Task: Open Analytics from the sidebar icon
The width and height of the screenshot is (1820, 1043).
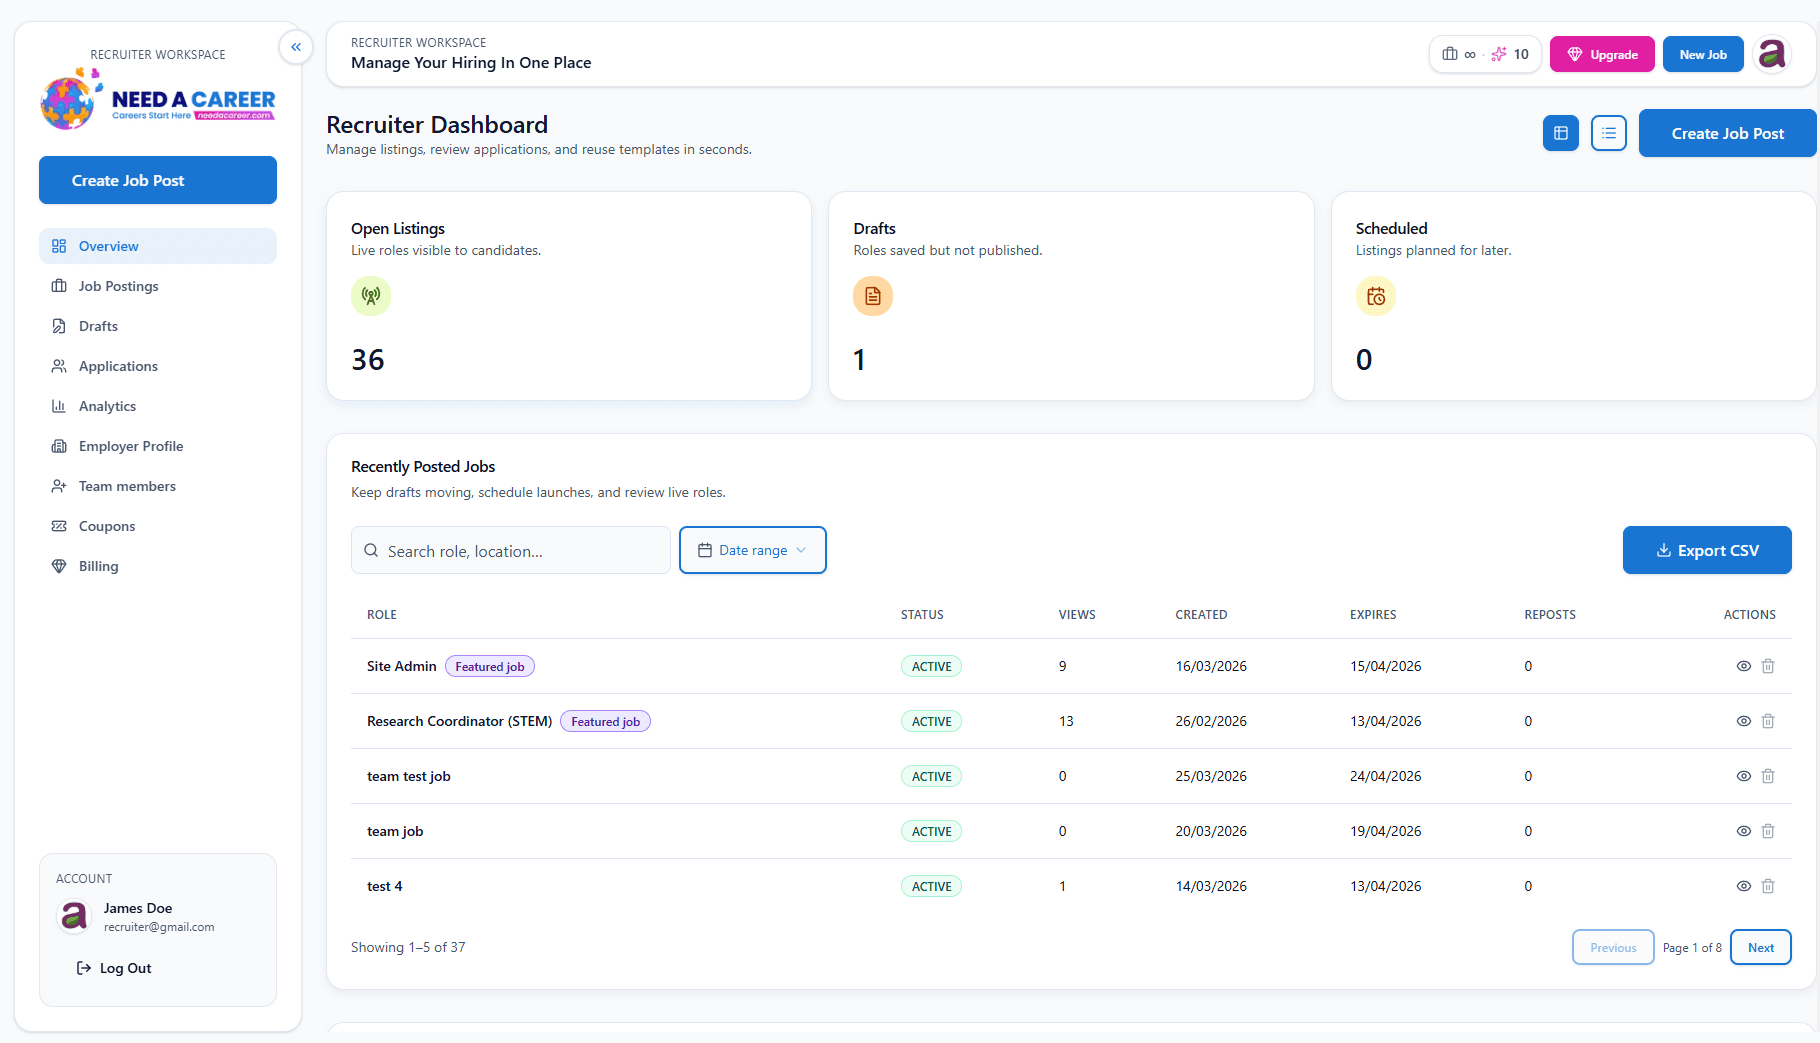Action: (61, 406)
